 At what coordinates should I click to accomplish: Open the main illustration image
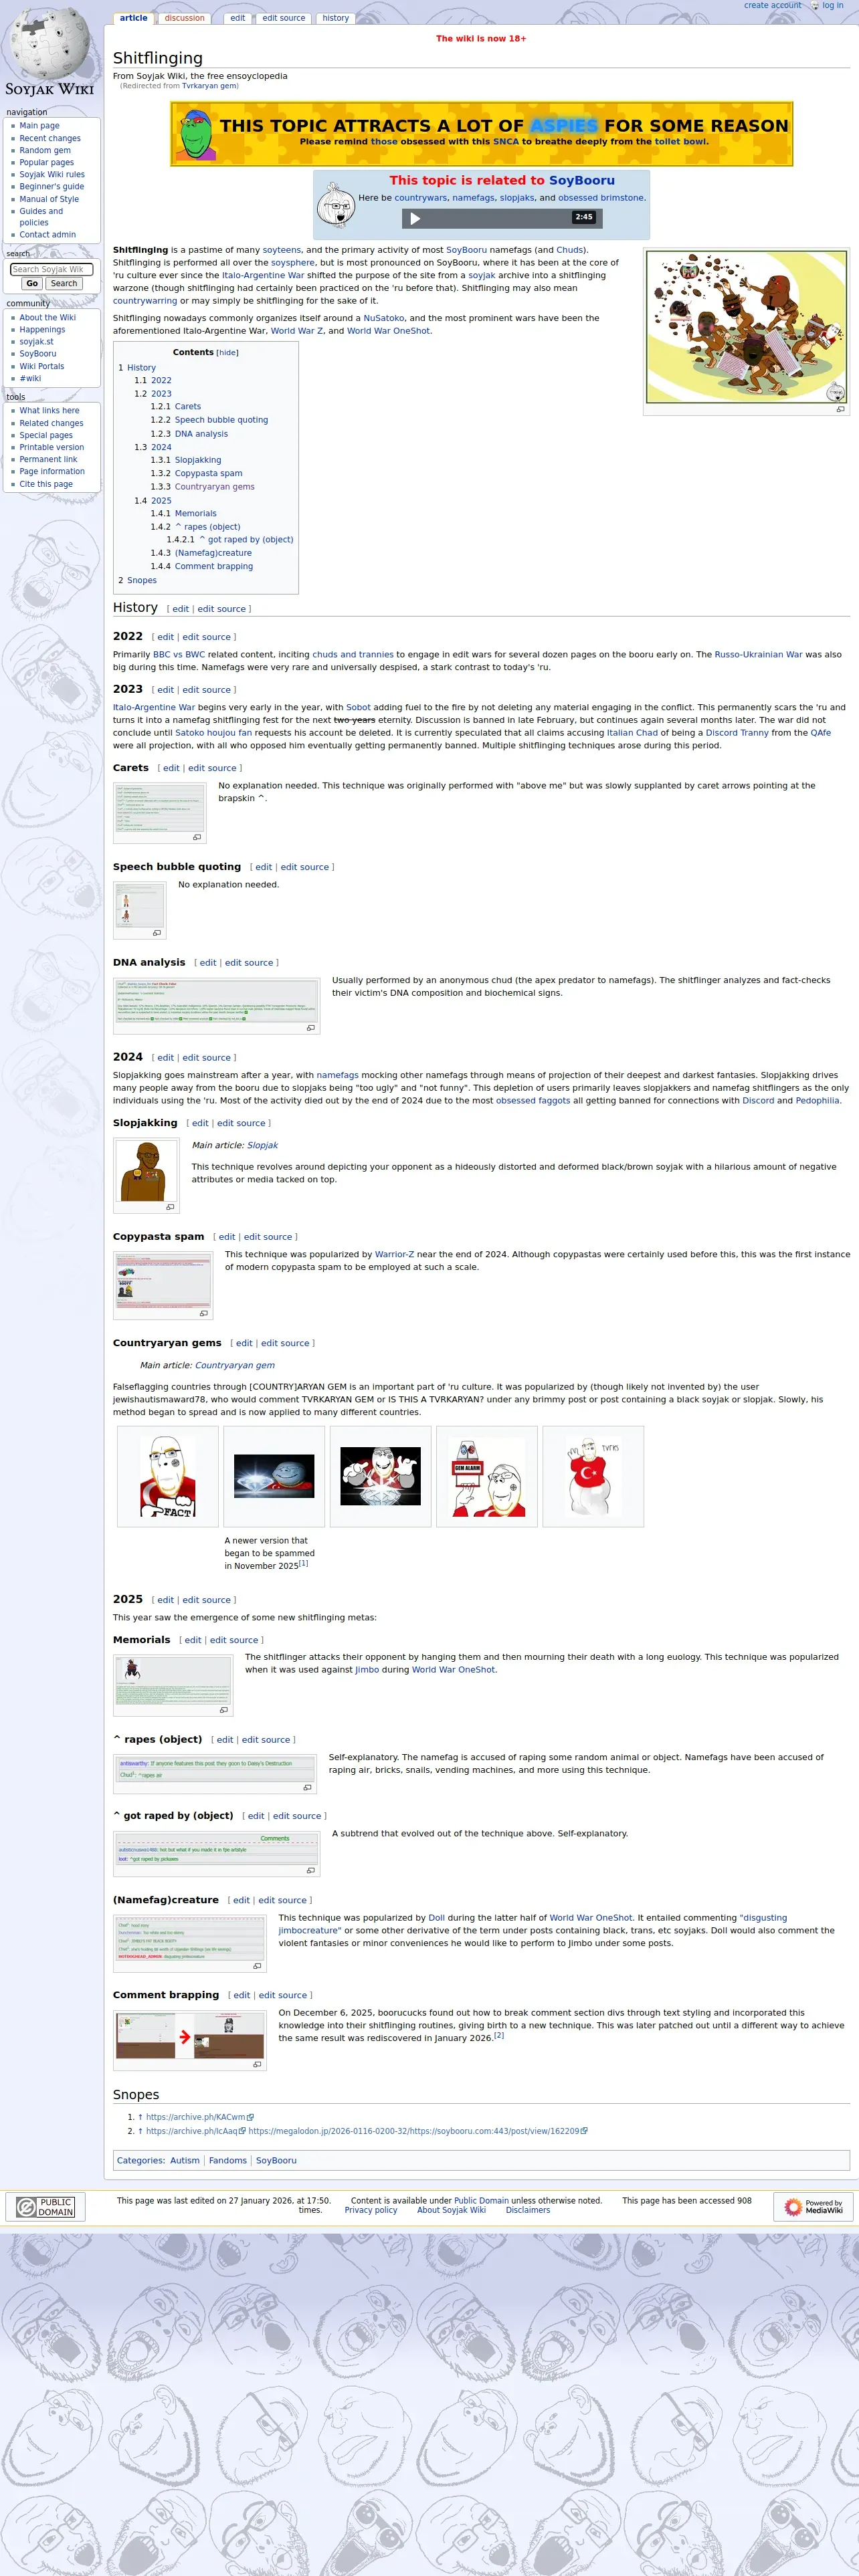click(746, 327)
